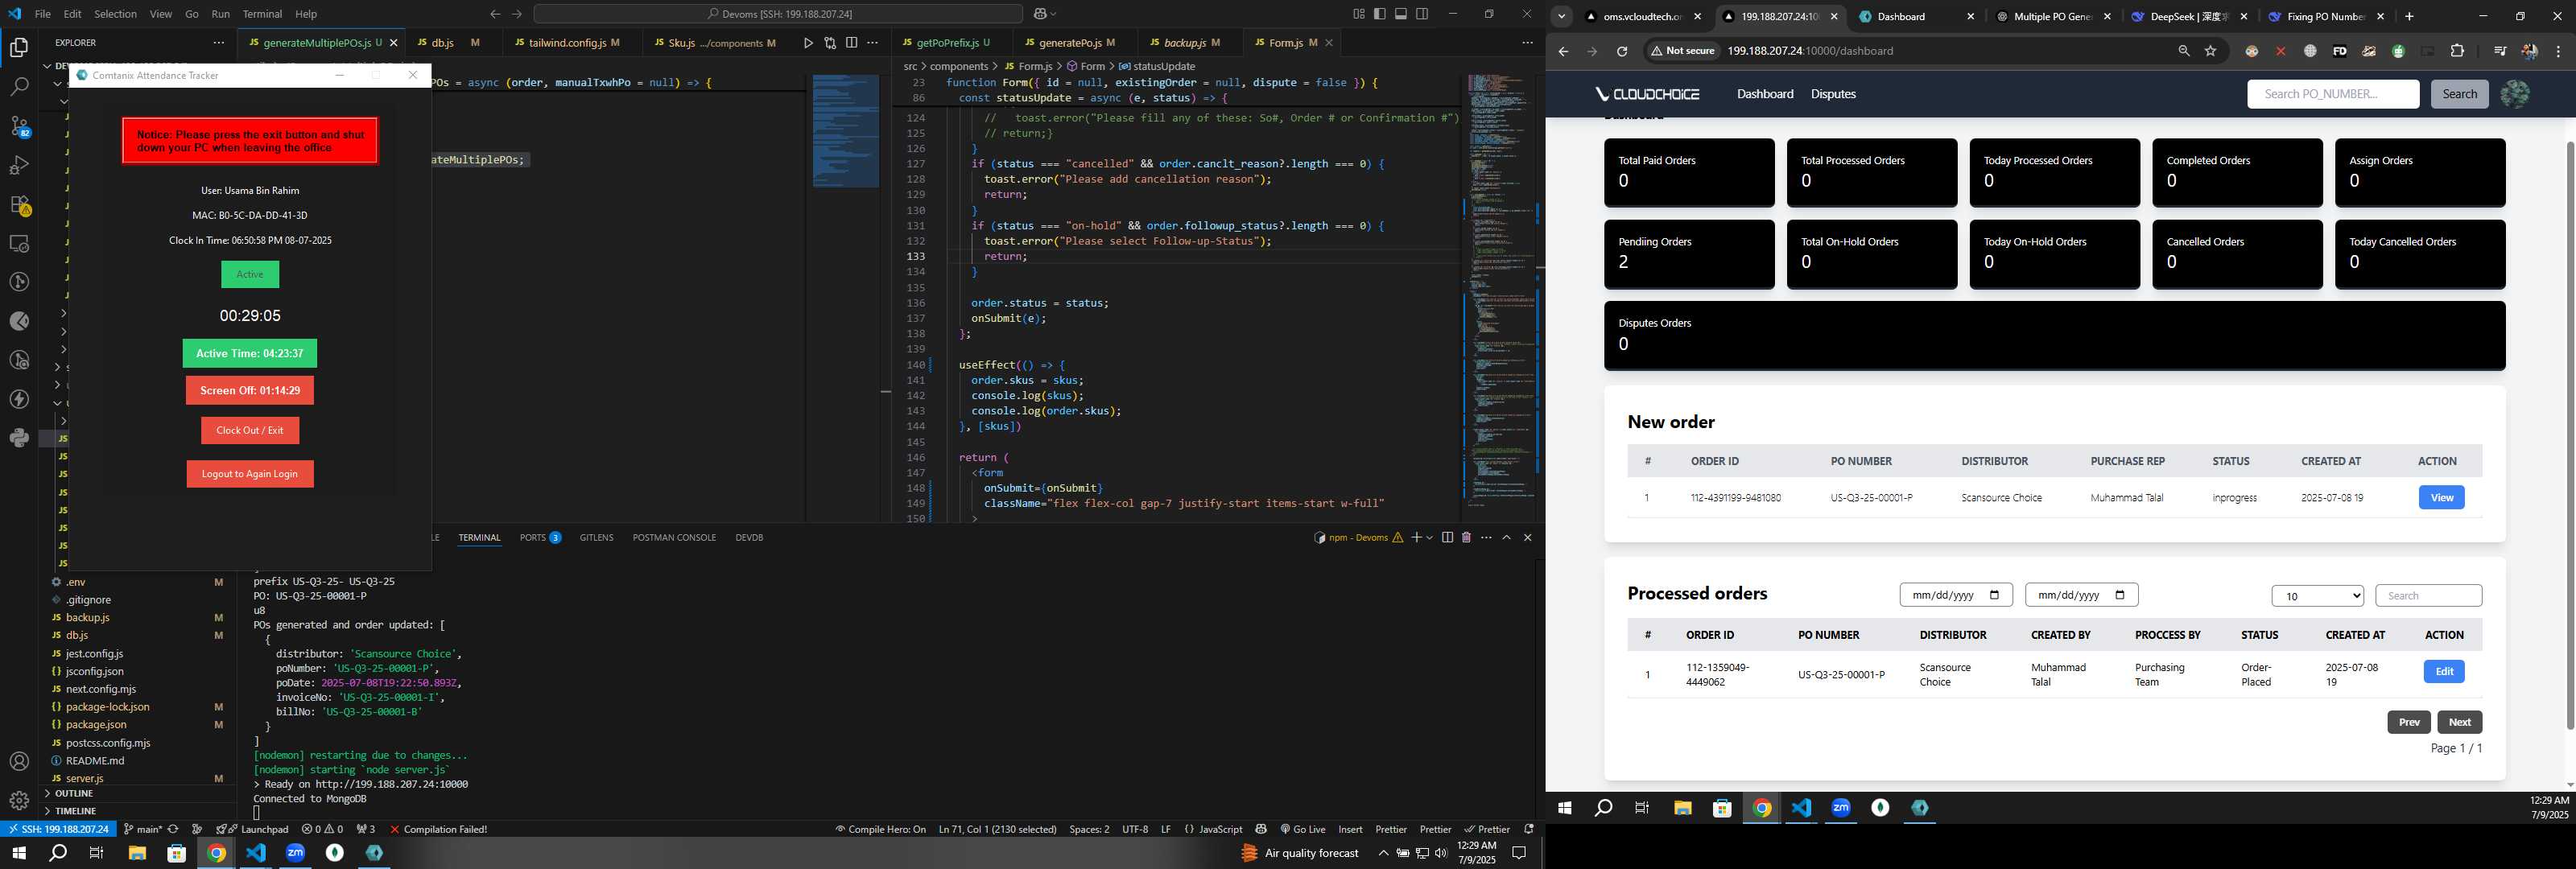
Task: Run the file with the editor play icon
Action: (808, 43)
